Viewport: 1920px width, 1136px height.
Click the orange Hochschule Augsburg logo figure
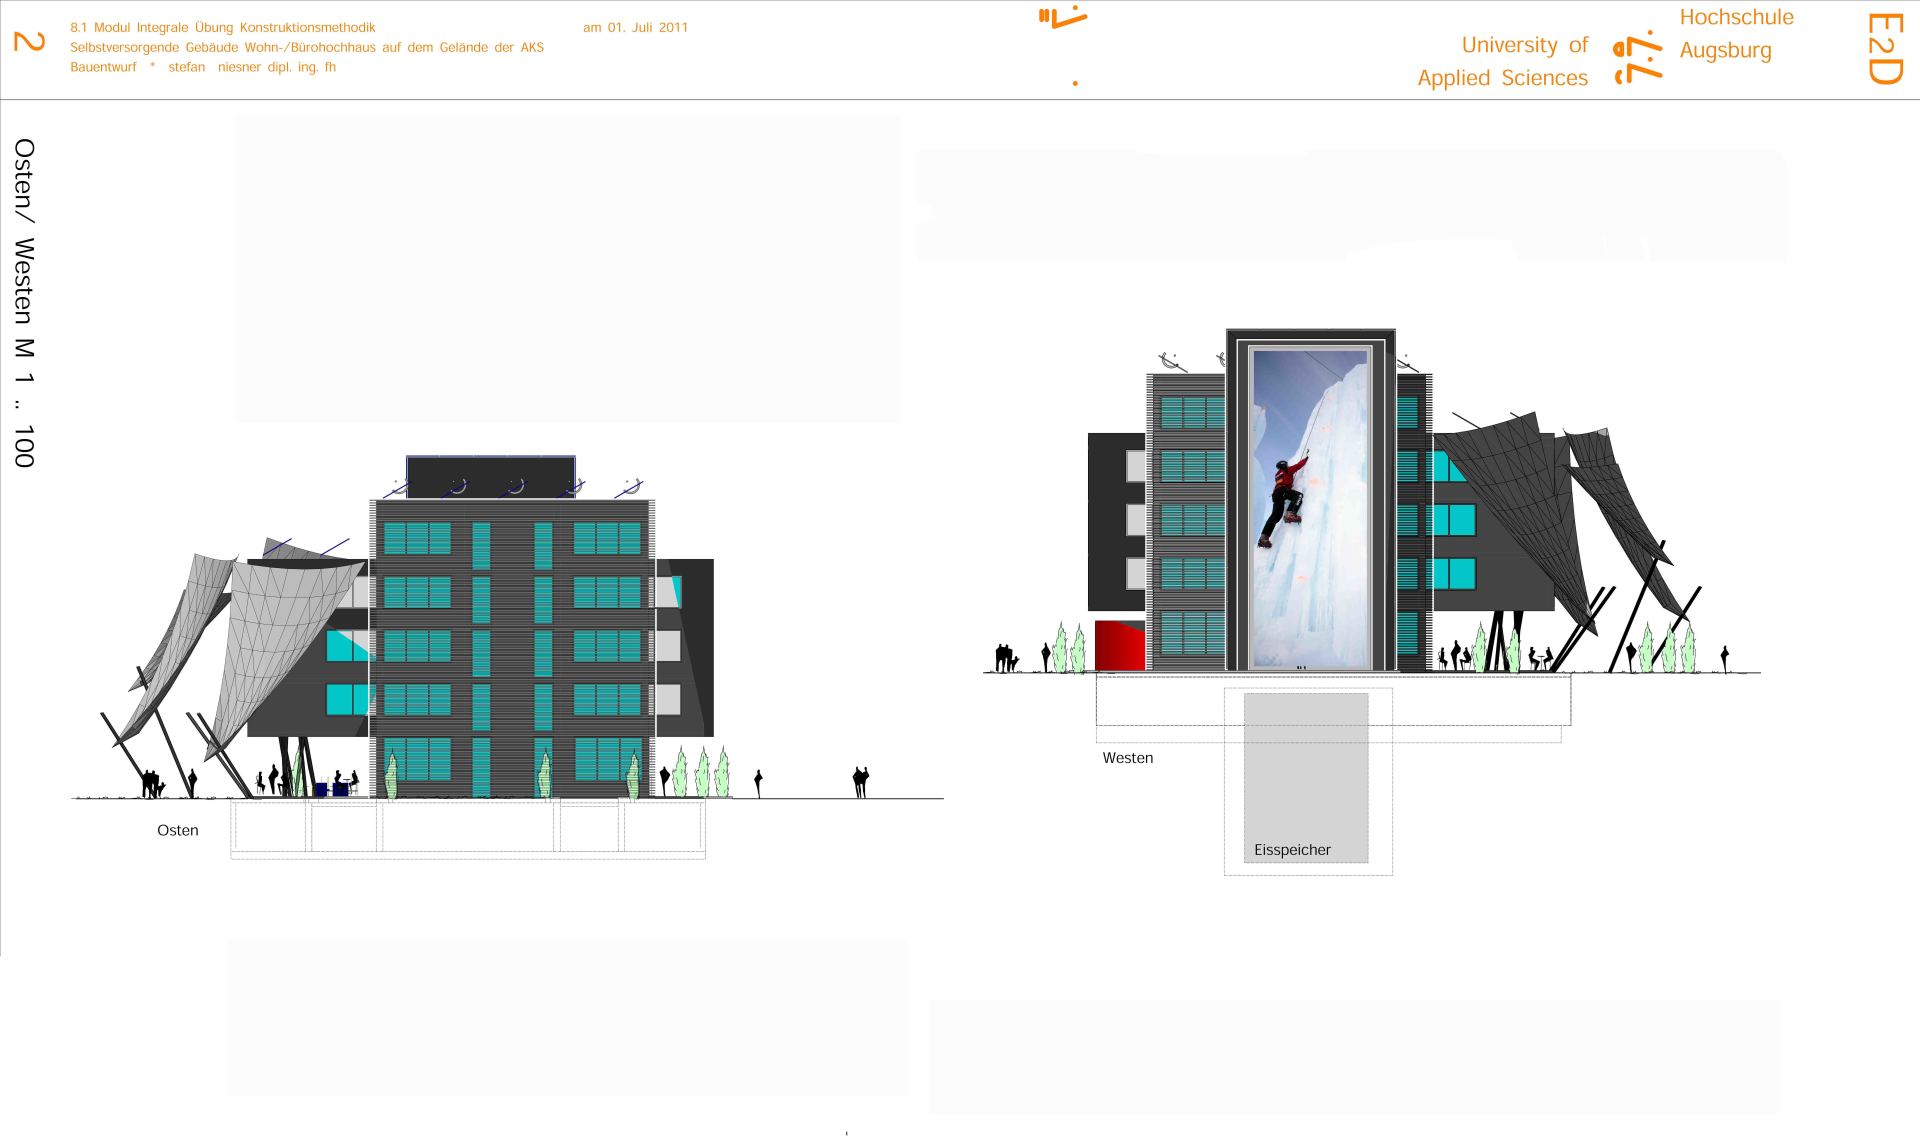[1638, 58]
